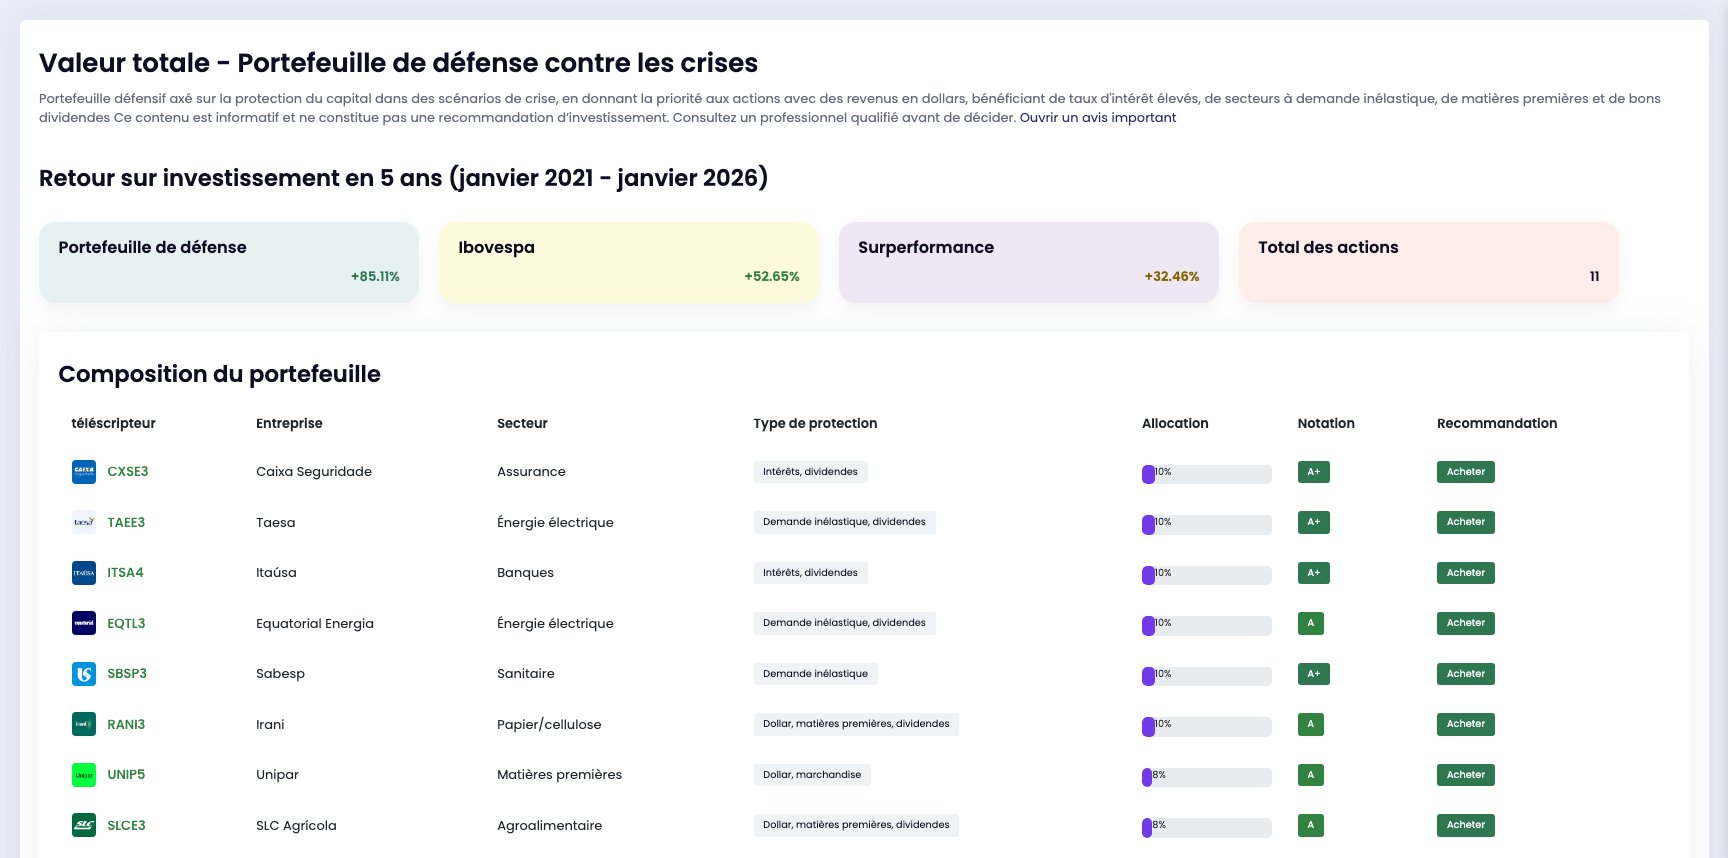This screenshot has height=858, width=1728.
Task: Open the CXSE3 ticker link
Action: [x=128, y=472]
